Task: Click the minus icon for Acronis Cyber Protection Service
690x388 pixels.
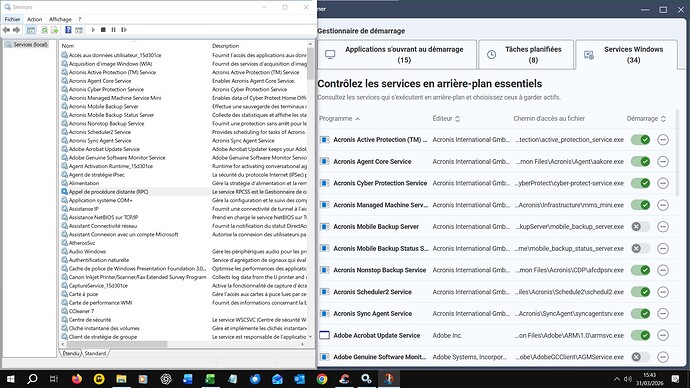Action: [x=663, y=183]
